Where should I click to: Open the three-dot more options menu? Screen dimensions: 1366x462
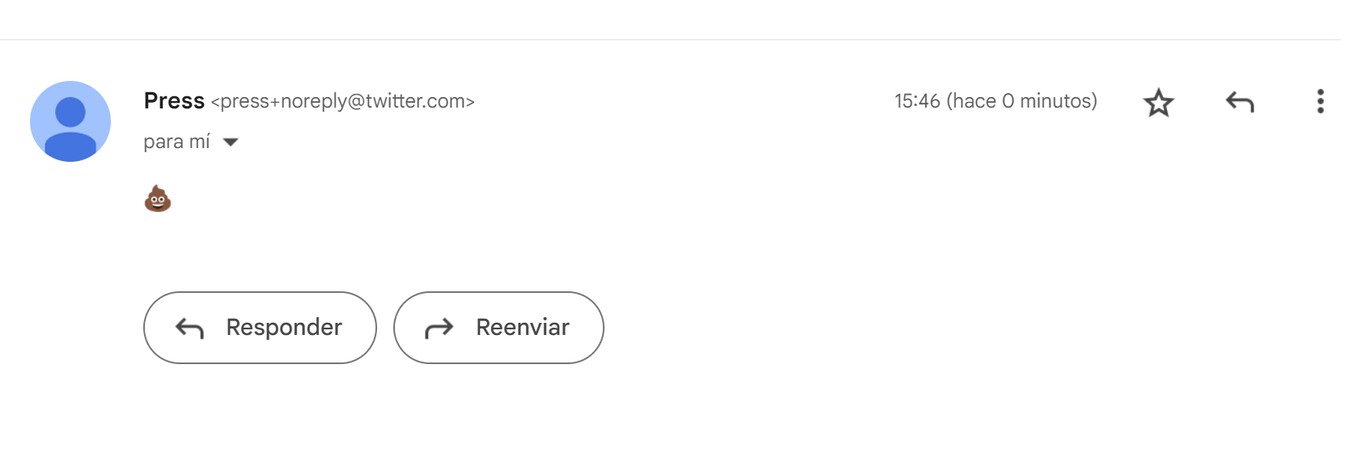point(1320,101)
